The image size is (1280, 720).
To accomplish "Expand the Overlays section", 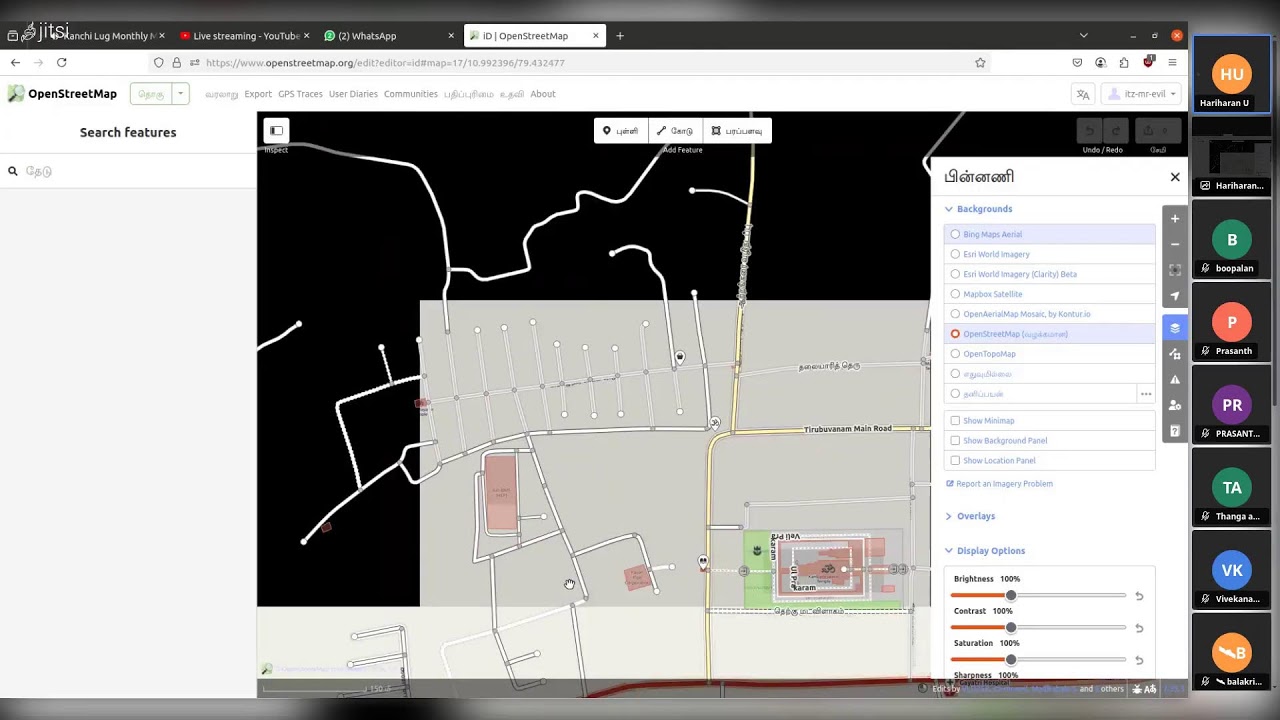I will 975,516.
